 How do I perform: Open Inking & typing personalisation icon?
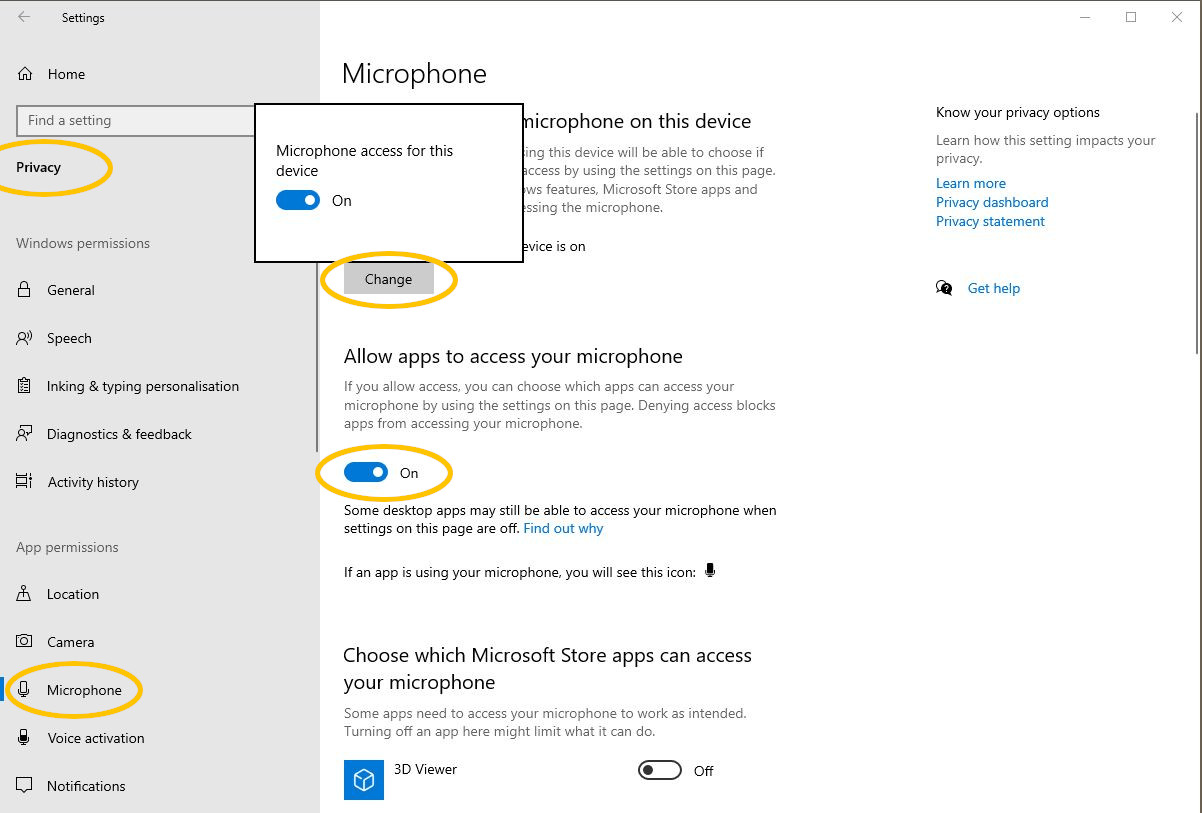coord(25,386)
